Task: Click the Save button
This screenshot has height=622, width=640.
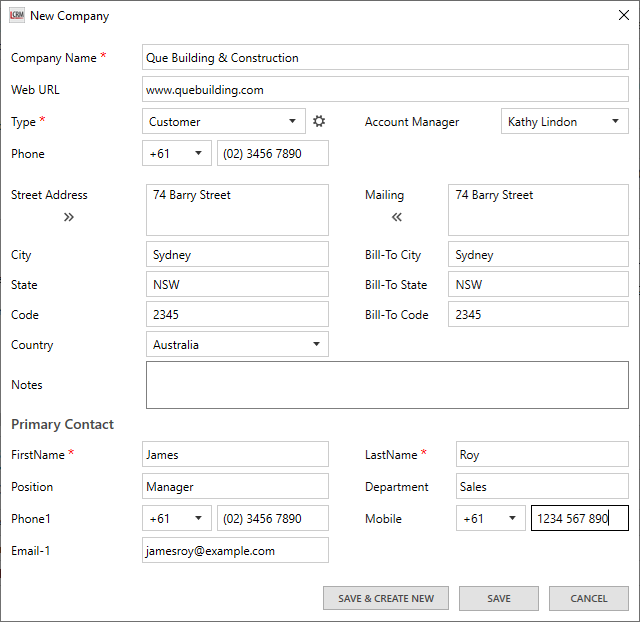Action: (x=499, y=599)
